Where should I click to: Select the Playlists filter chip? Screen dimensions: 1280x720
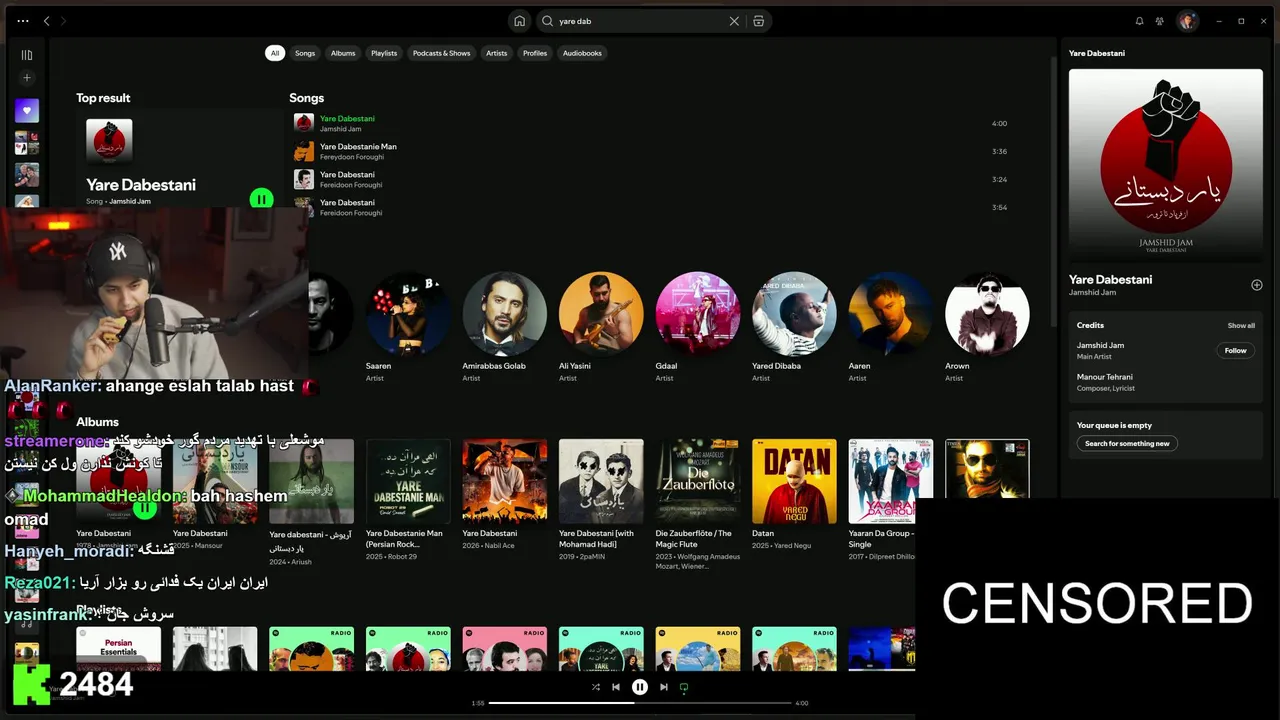coord(384,53)
